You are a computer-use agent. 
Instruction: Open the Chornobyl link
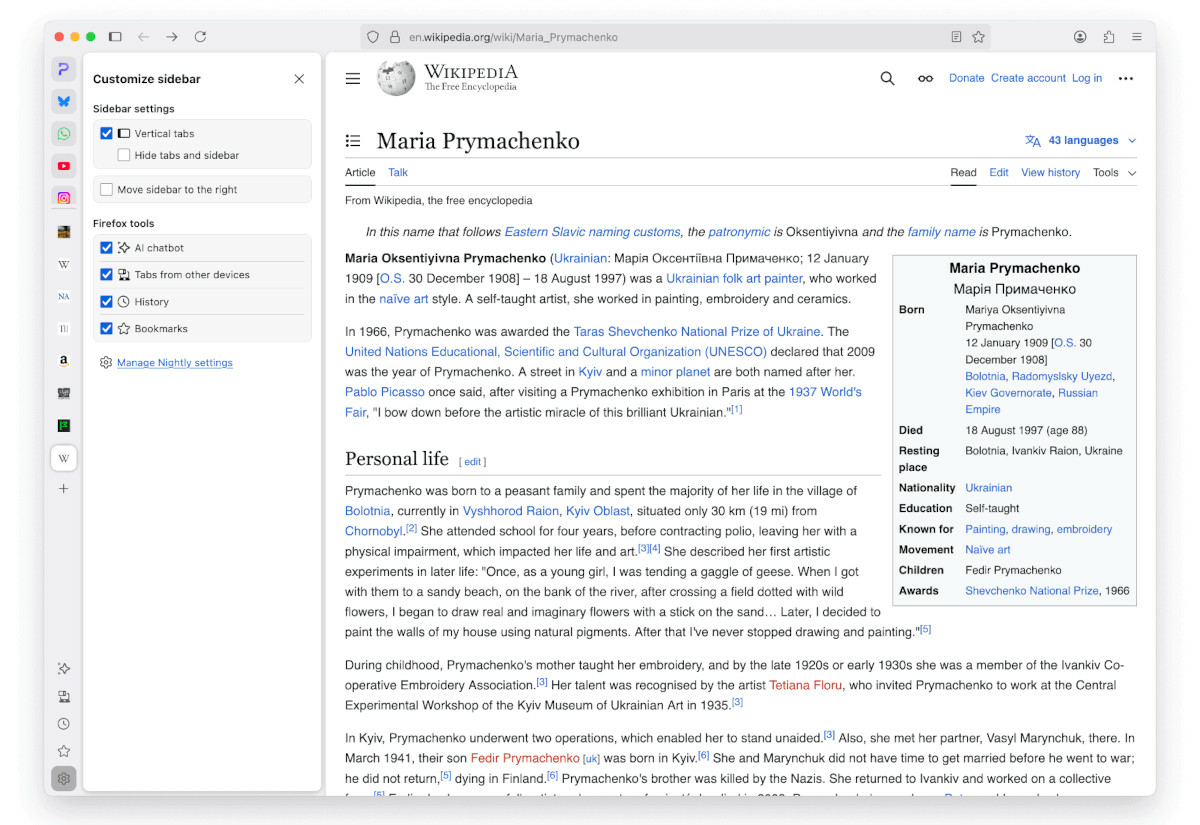coord(374,531)
